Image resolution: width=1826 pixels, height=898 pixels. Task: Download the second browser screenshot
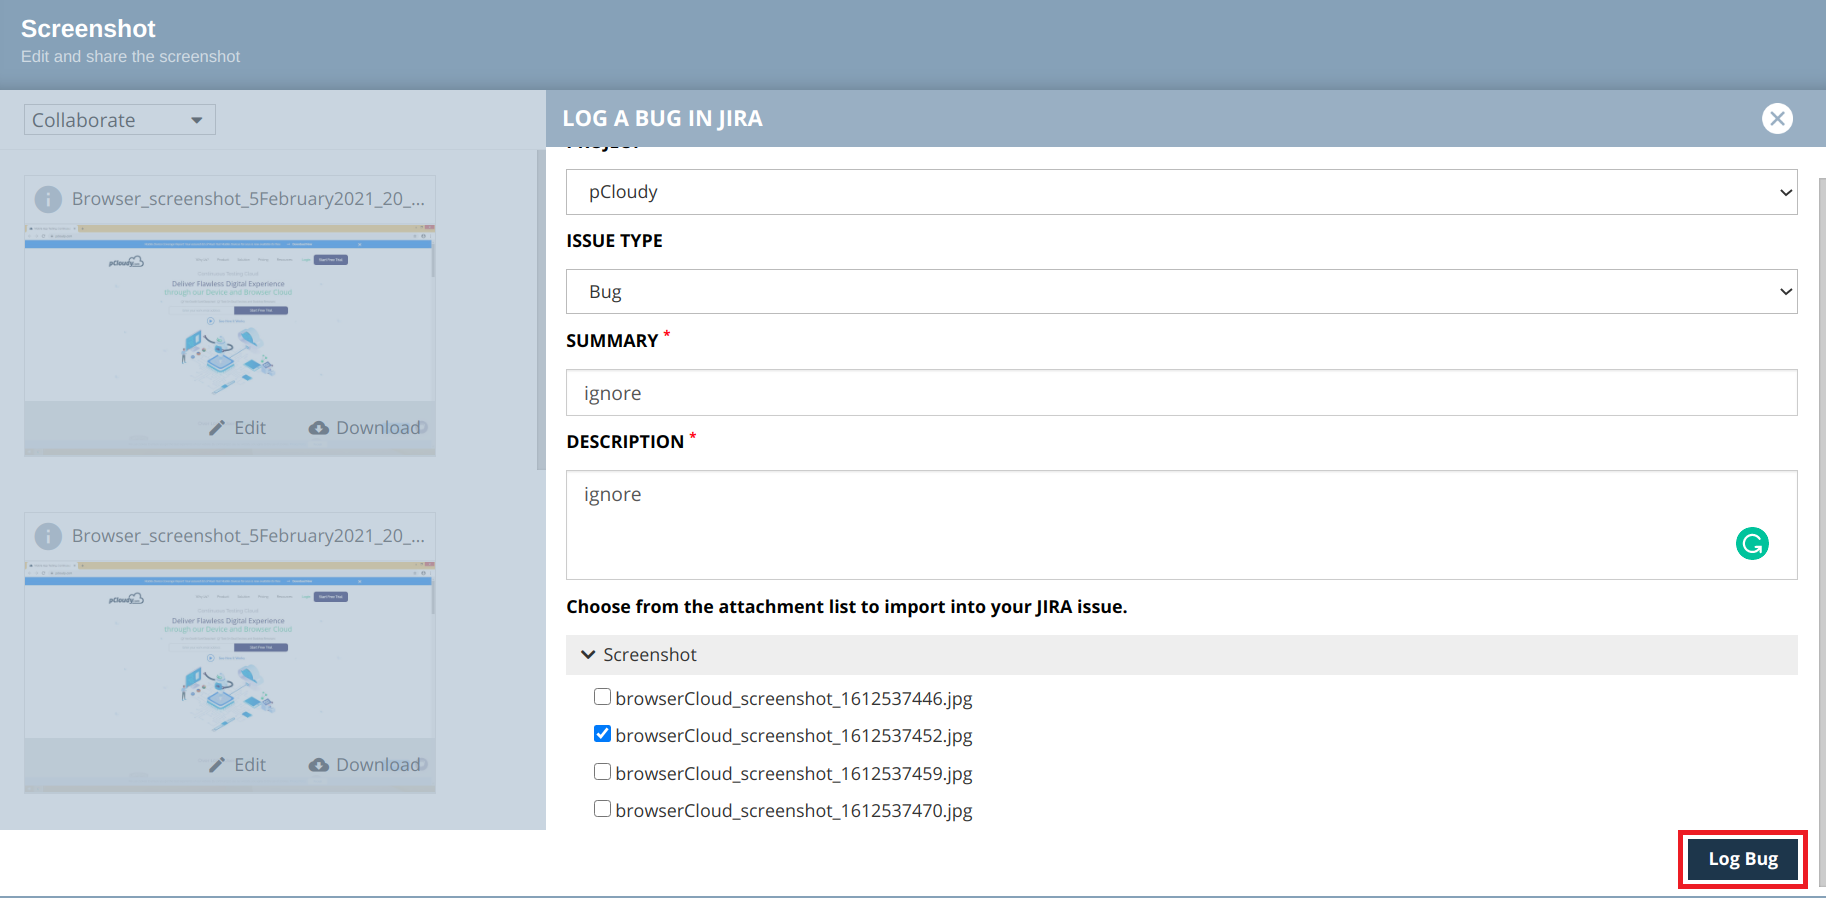366,765
